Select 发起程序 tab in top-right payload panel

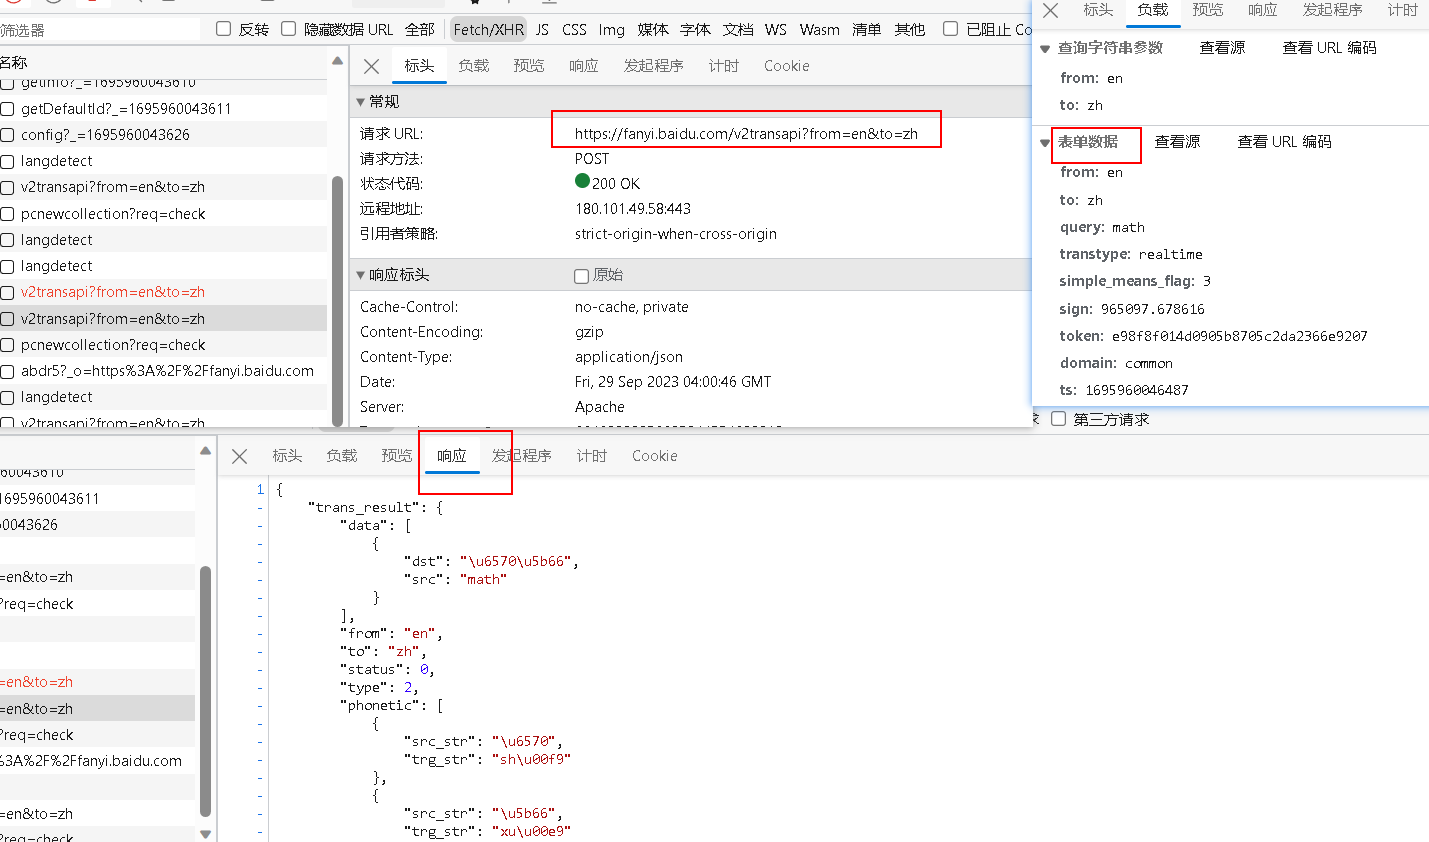click(x=1333, y=10)
